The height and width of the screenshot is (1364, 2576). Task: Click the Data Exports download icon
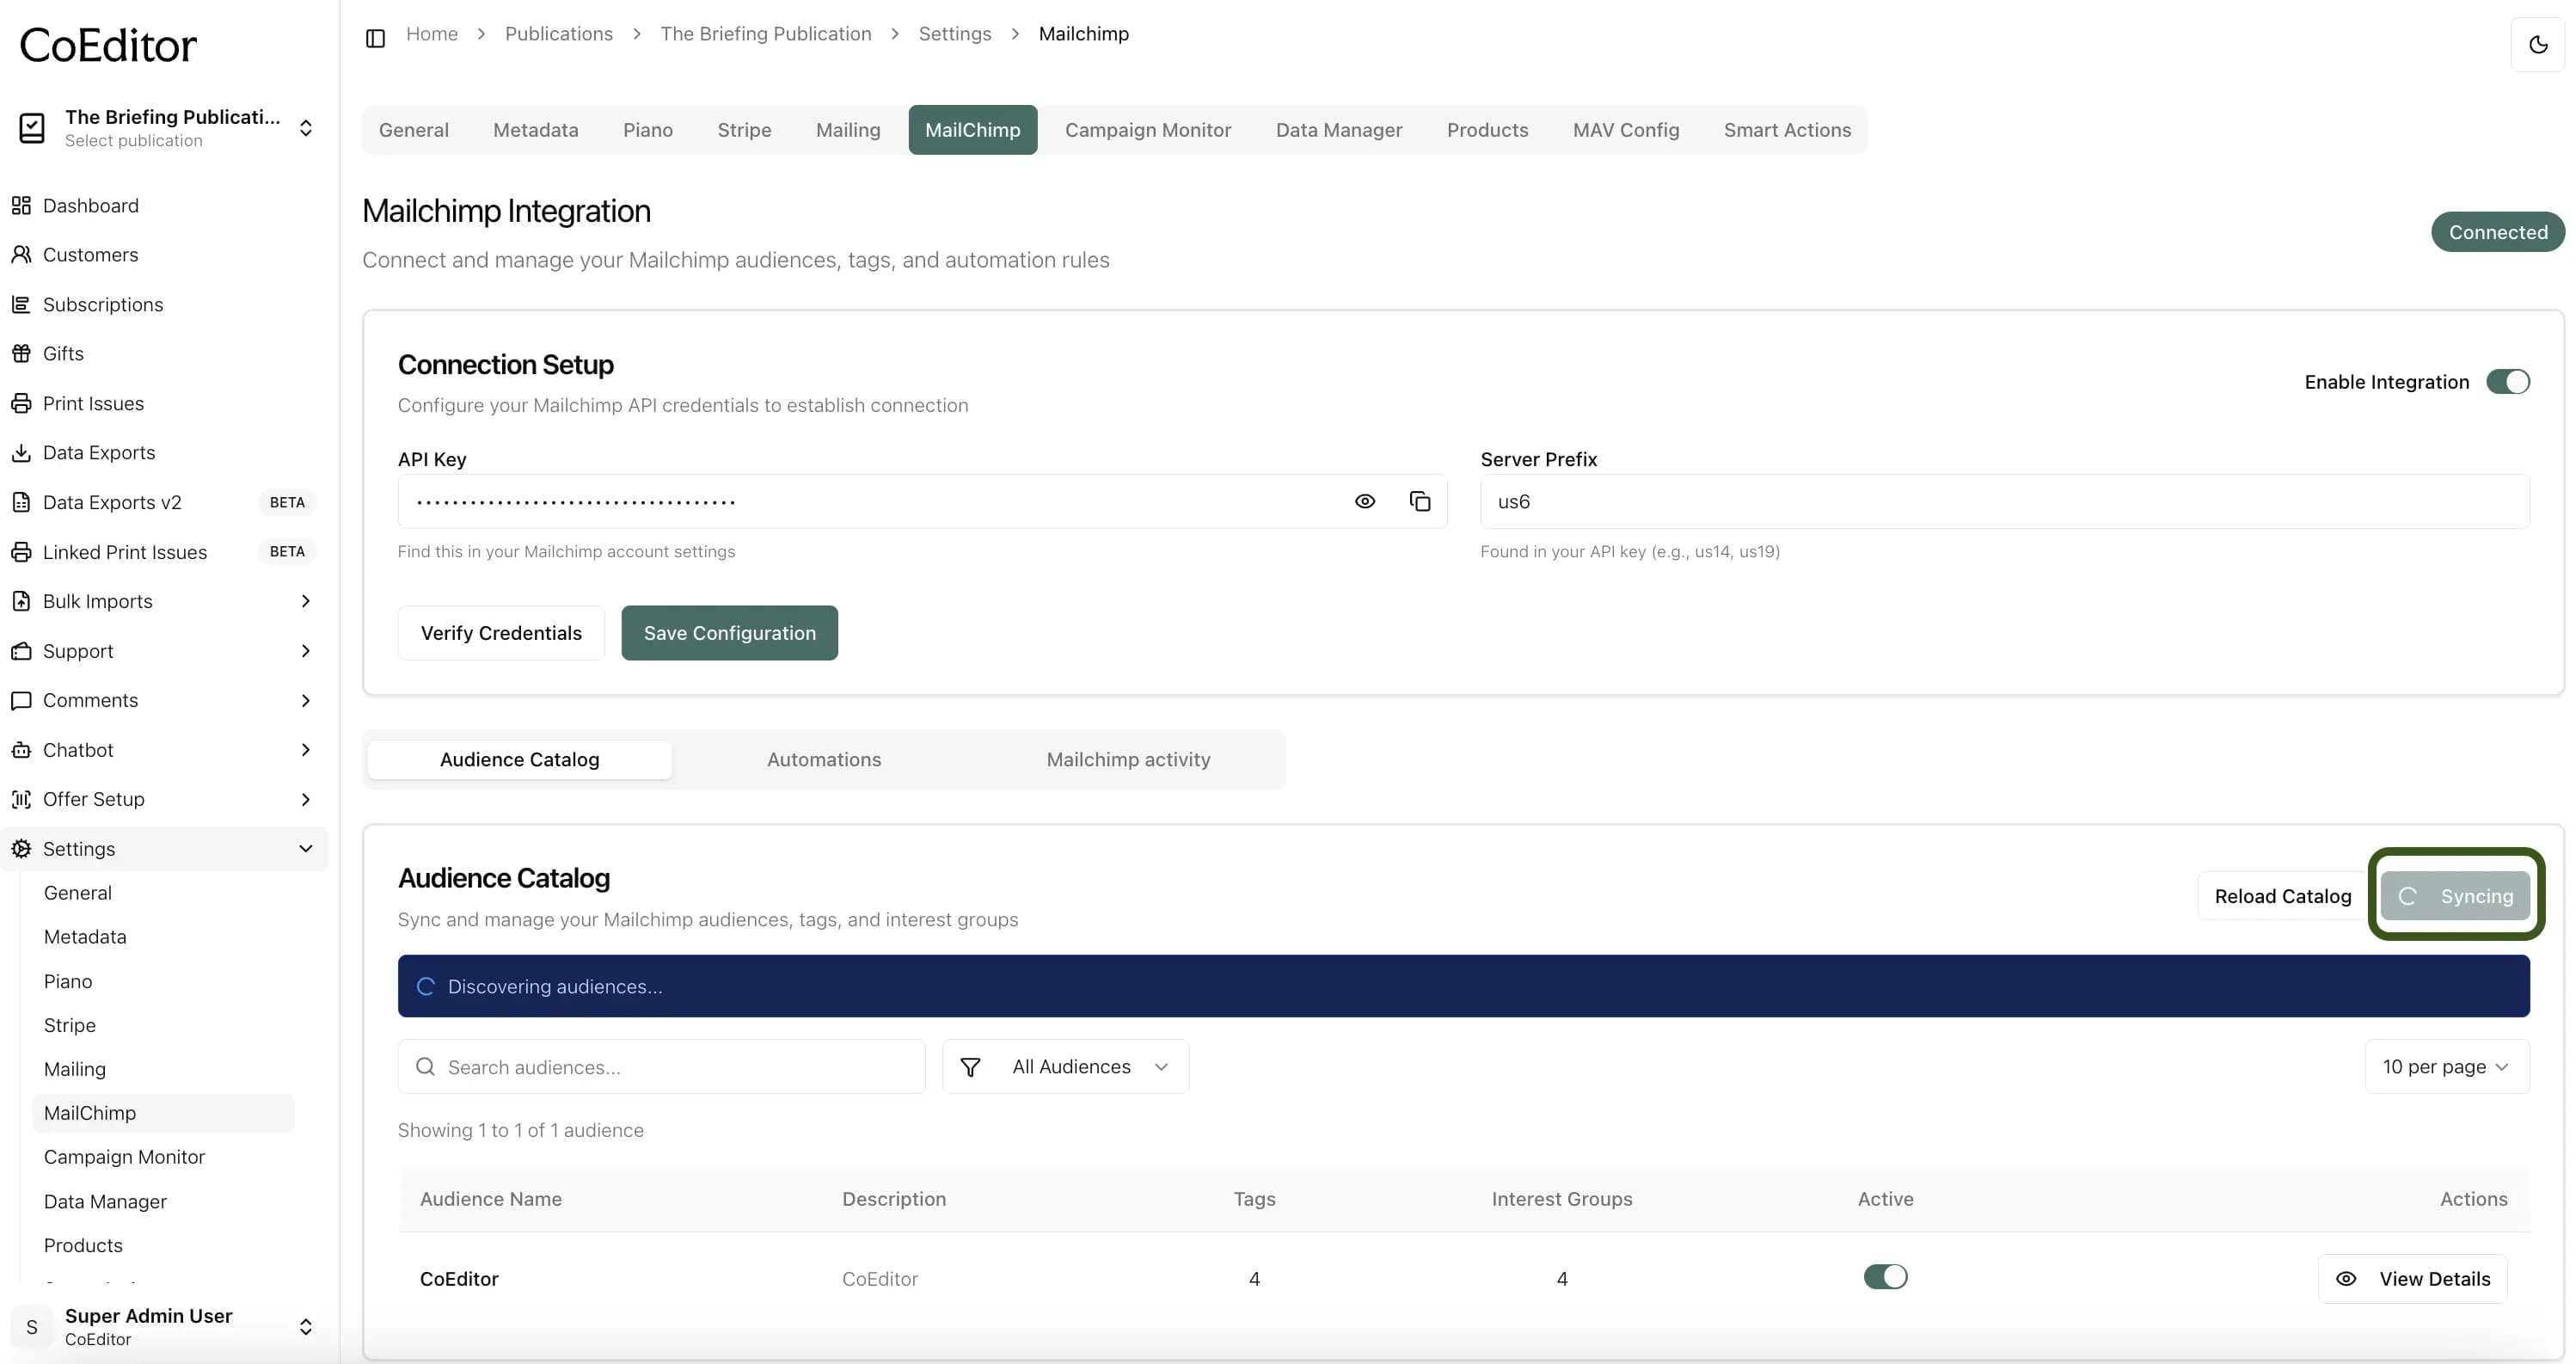(x=21, y=452)
